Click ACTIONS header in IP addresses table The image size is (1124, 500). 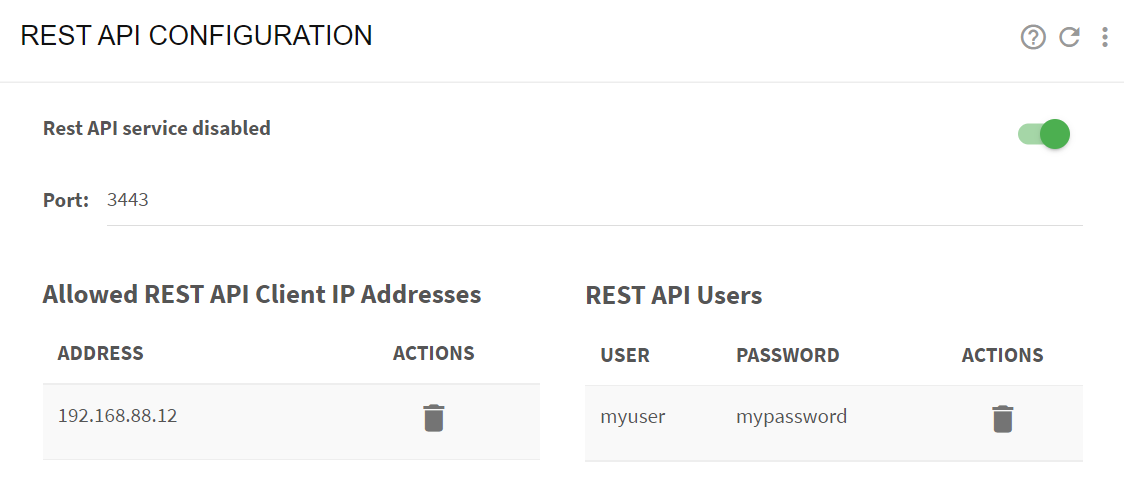point(434,353)
